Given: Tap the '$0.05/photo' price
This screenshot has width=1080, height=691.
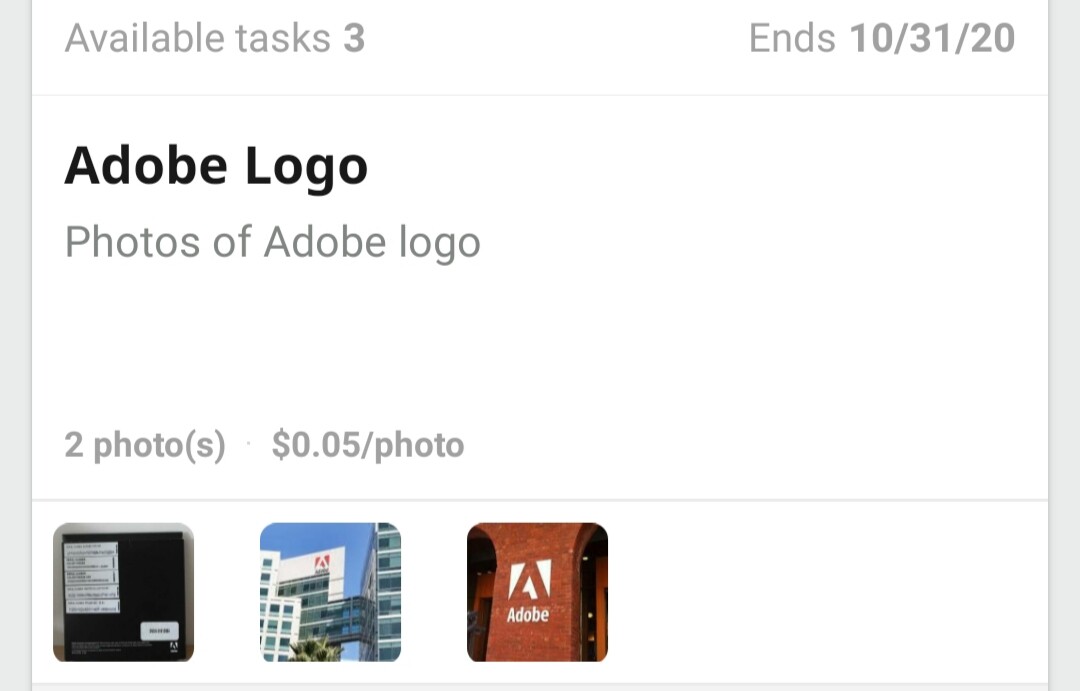Looking at the screenshot, I should pos(368,445).
